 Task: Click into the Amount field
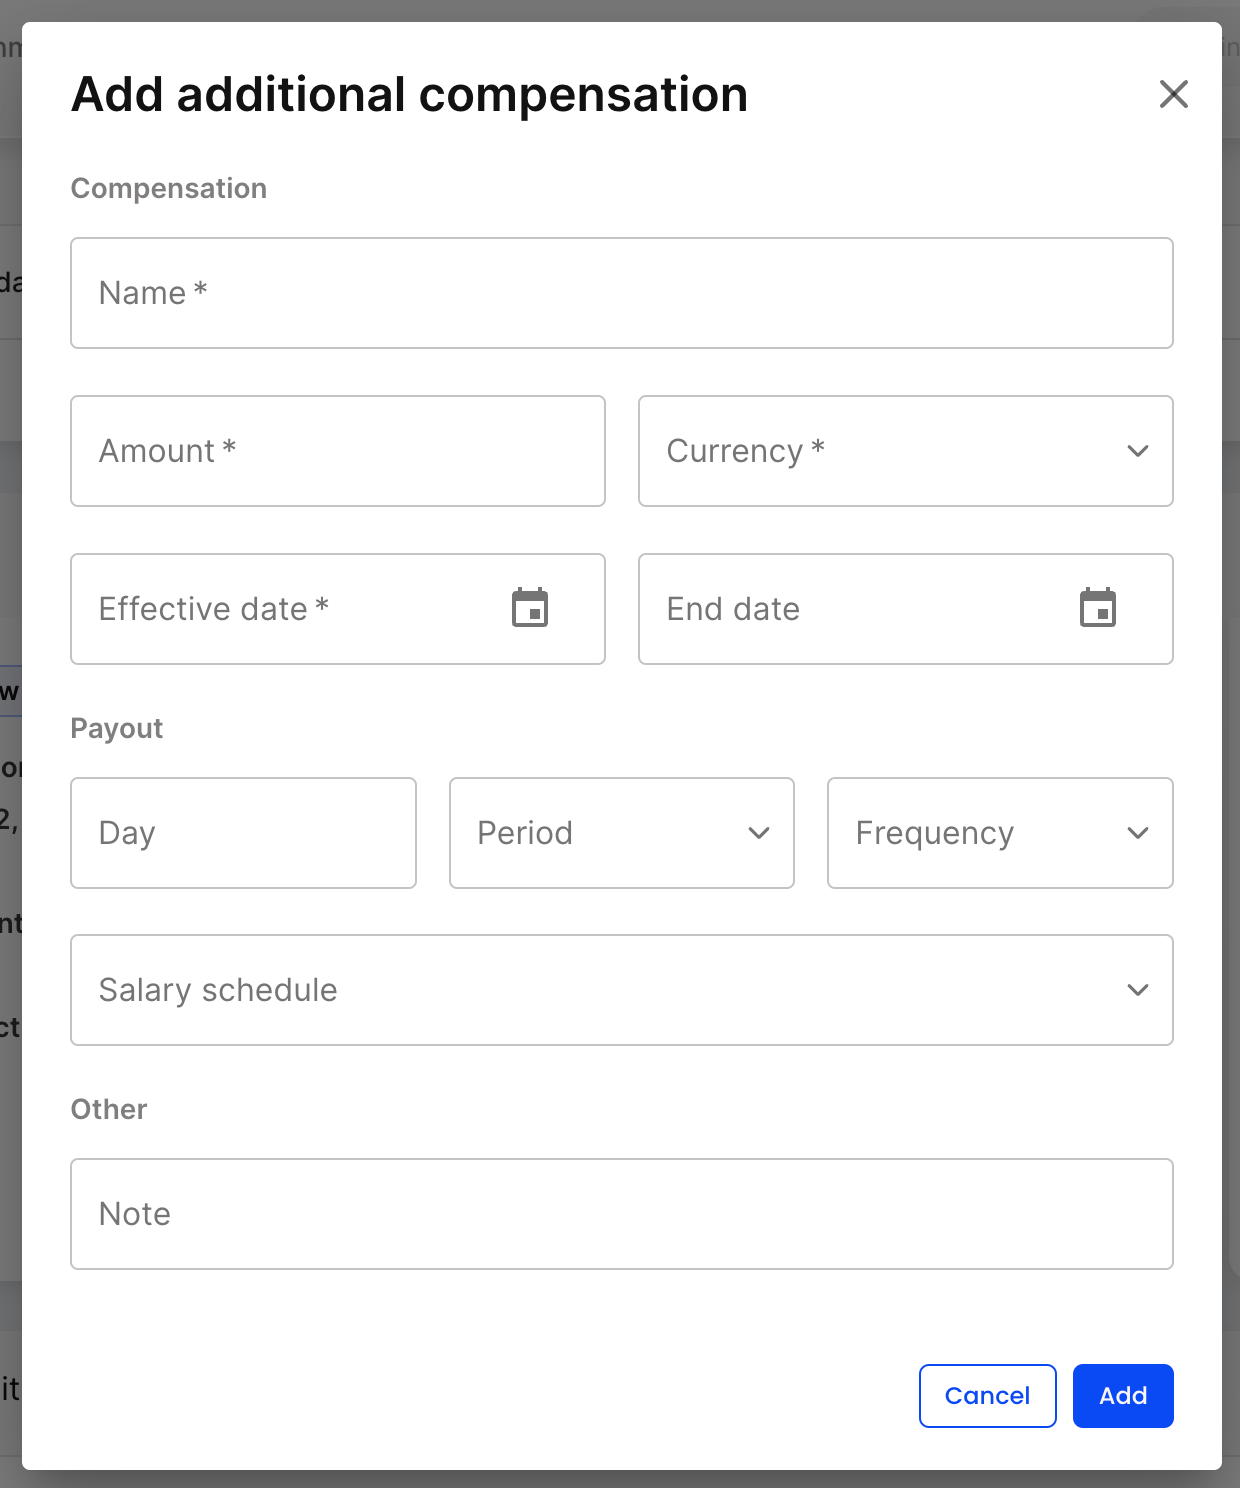click(337, 451)
